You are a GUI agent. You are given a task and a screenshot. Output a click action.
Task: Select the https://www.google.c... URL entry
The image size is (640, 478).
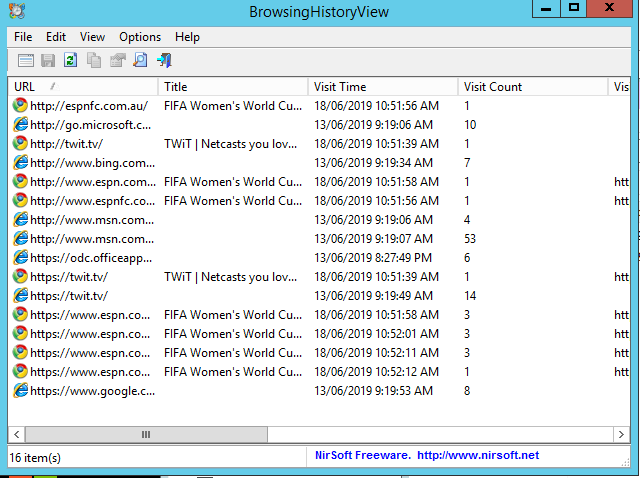pos(93,391)
